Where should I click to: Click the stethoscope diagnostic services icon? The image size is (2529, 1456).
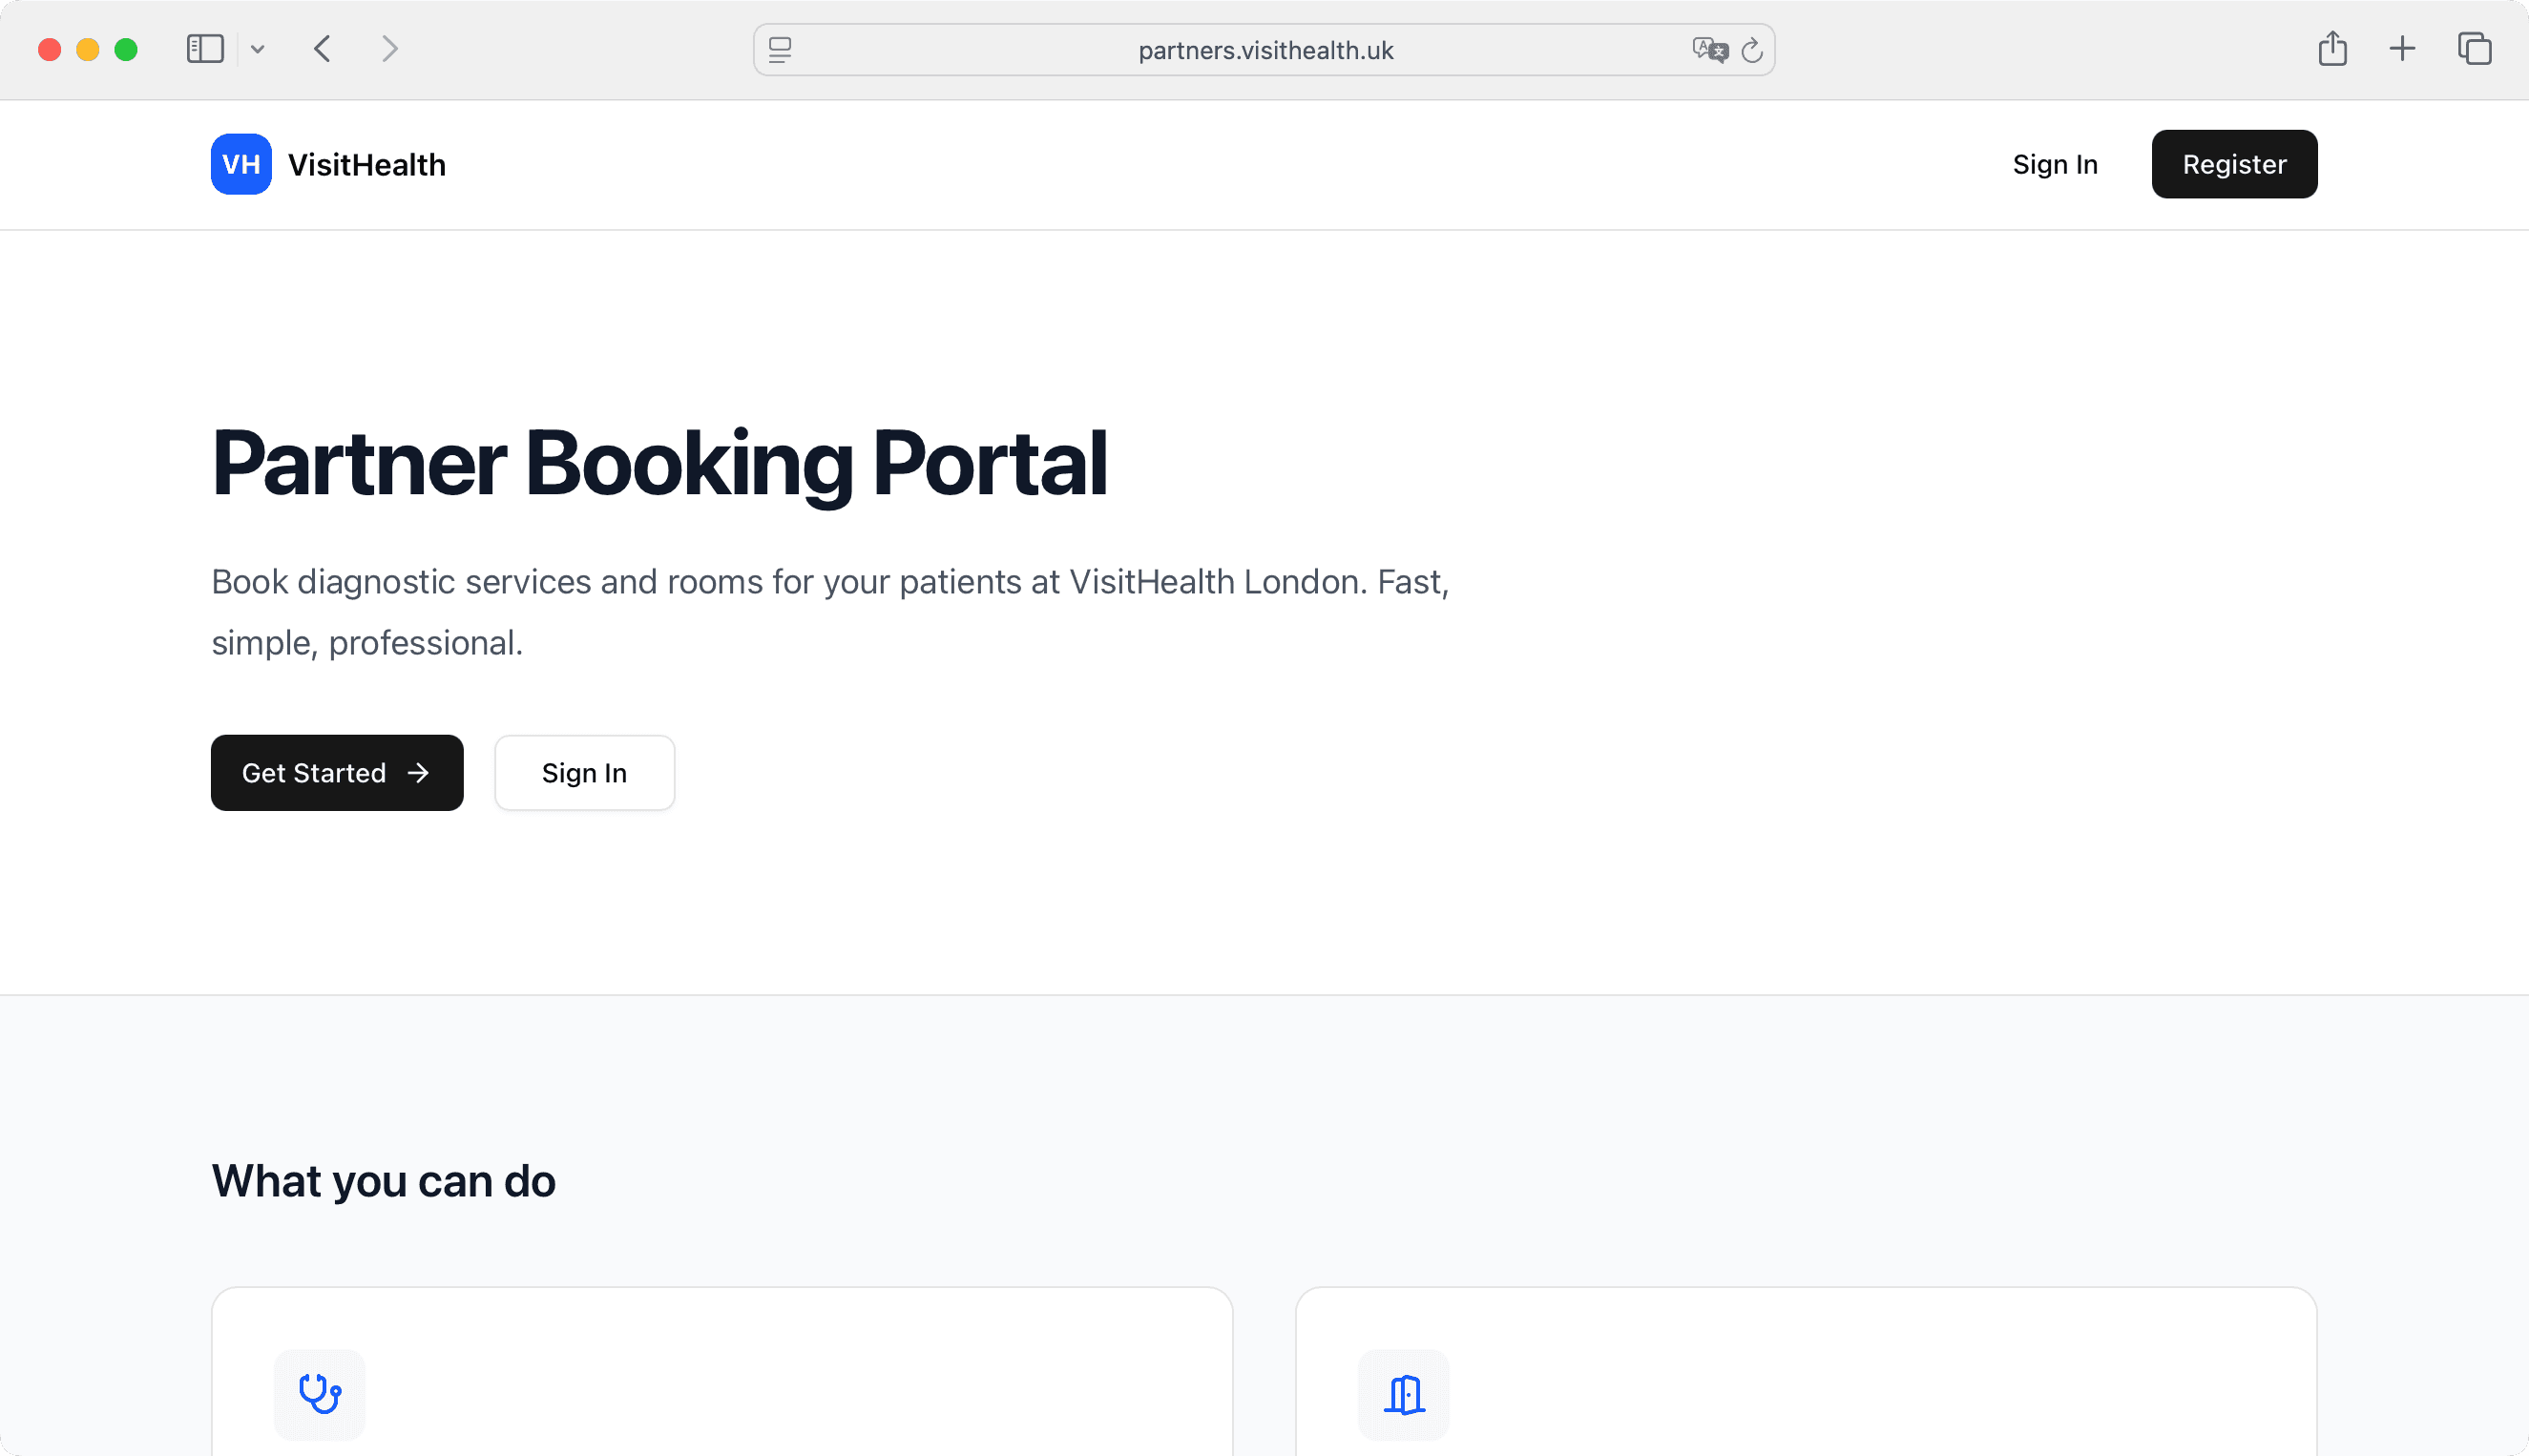[x=320, y=1394]
